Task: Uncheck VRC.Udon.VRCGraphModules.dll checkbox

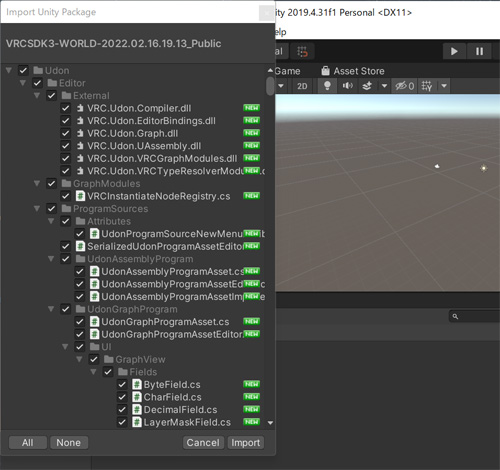Action: pos(65,158)
